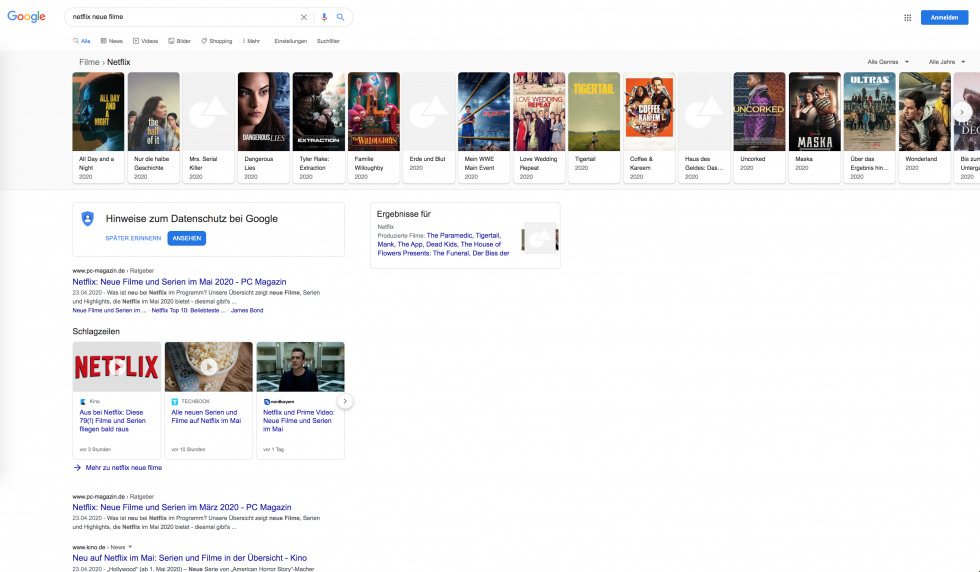
Task: Open the Tyler Rake: Extraction poster
Action: 318,111
